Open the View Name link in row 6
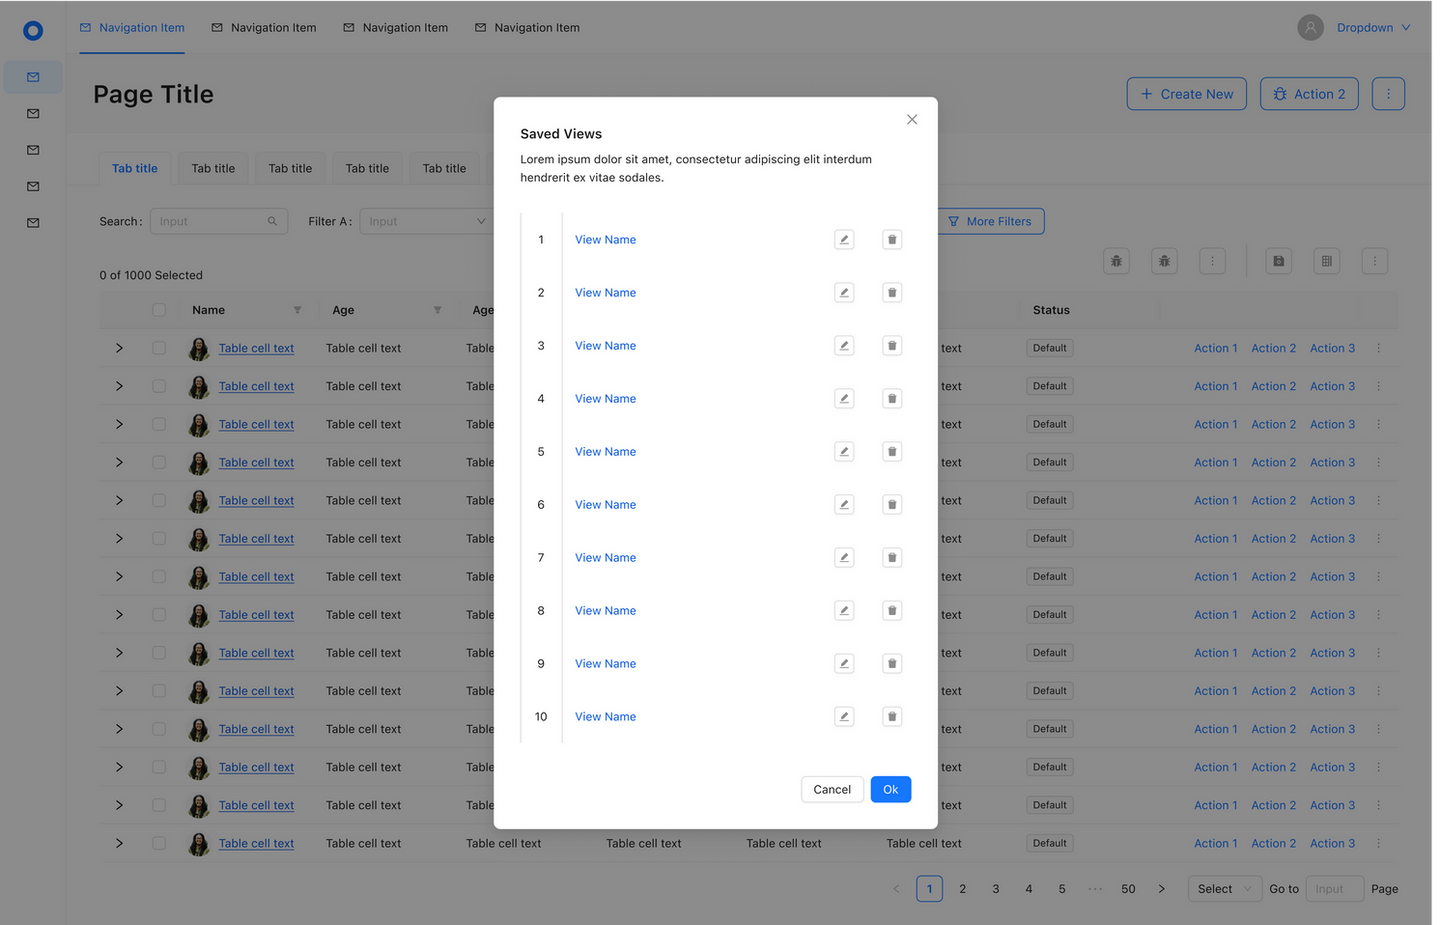The image size is (1440, 925). click(x=605, y=505)
